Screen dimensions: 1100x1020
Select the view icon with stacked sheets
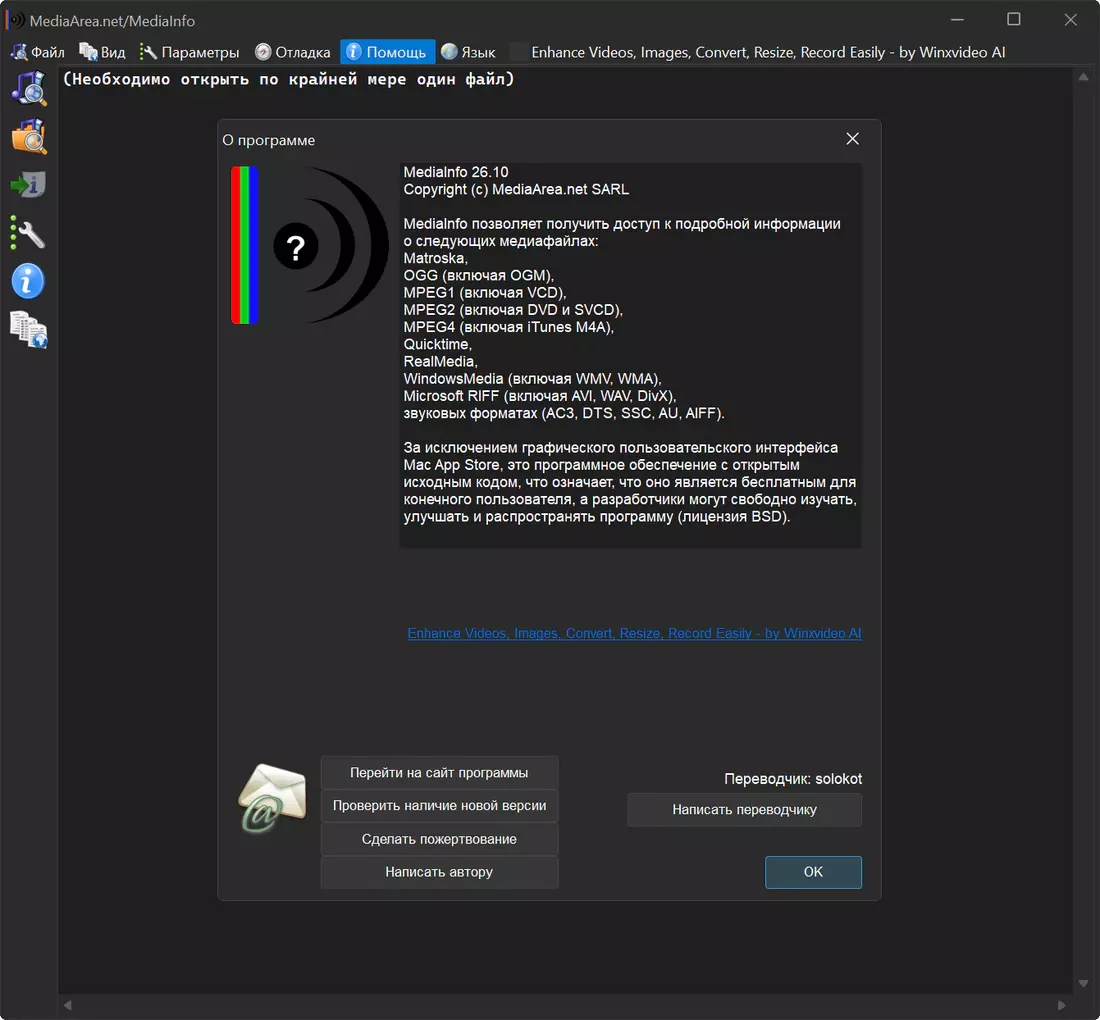[x=29, y=330]
